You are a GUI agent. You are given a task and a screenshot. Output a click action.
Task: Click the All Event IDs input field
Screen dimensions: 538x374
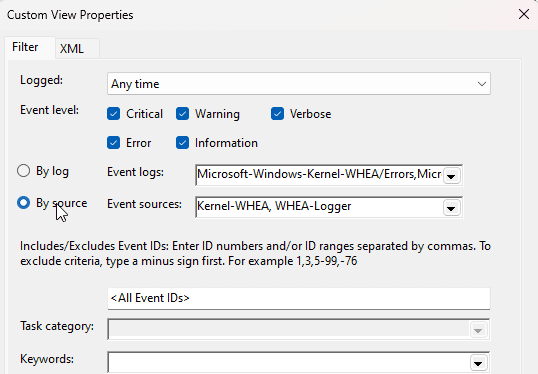point(299,298)
